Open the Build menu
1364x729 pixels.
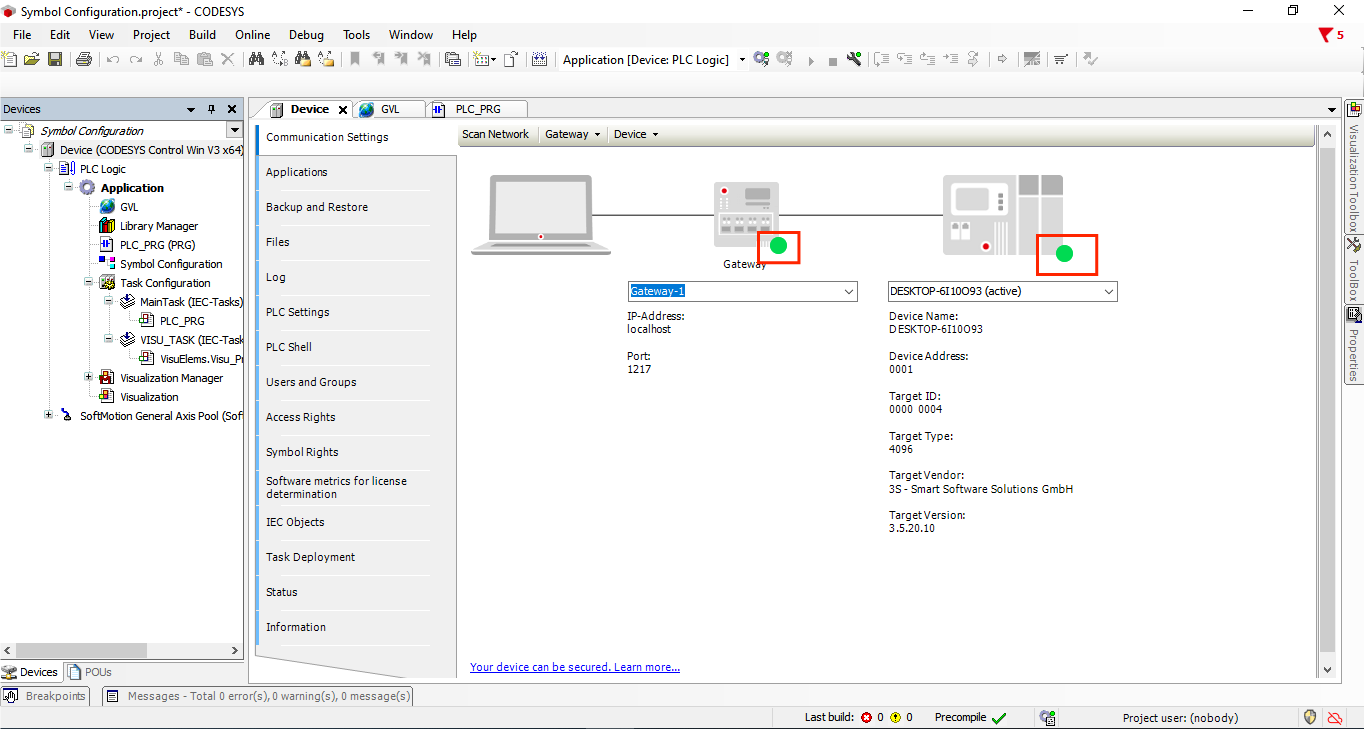click(202, 35)
